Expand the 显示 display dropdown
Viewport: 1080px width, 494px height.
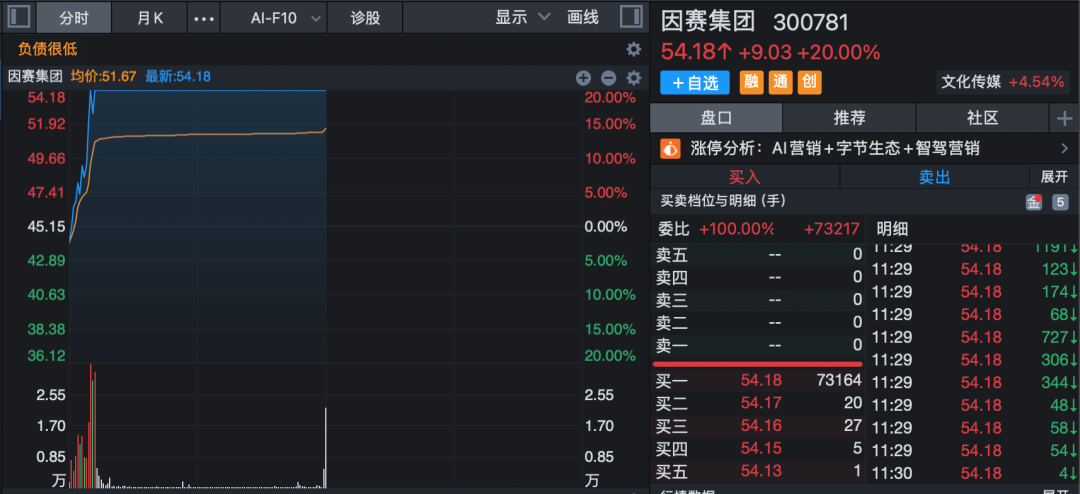pos(523,17)
